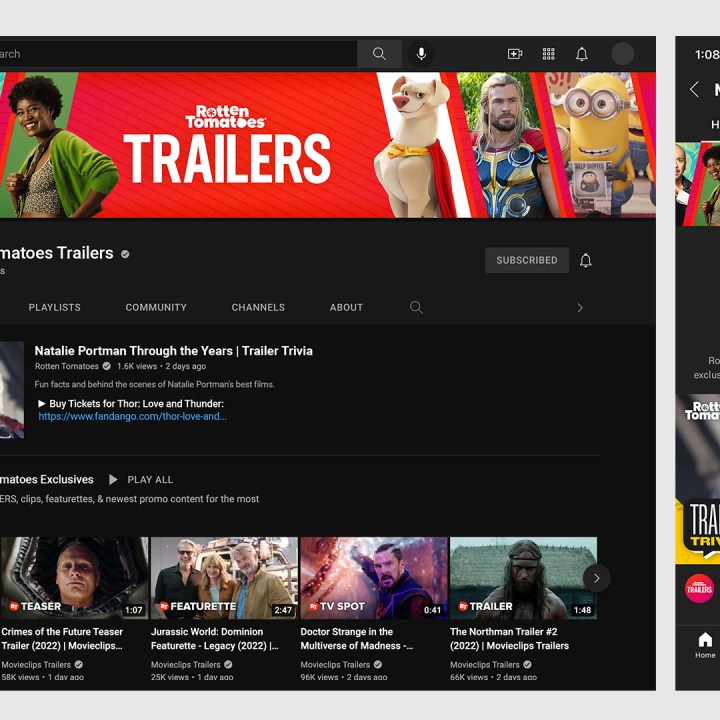
Task: Click Rotten Tomatoes channel name under featured video
Action: [67, 366]
